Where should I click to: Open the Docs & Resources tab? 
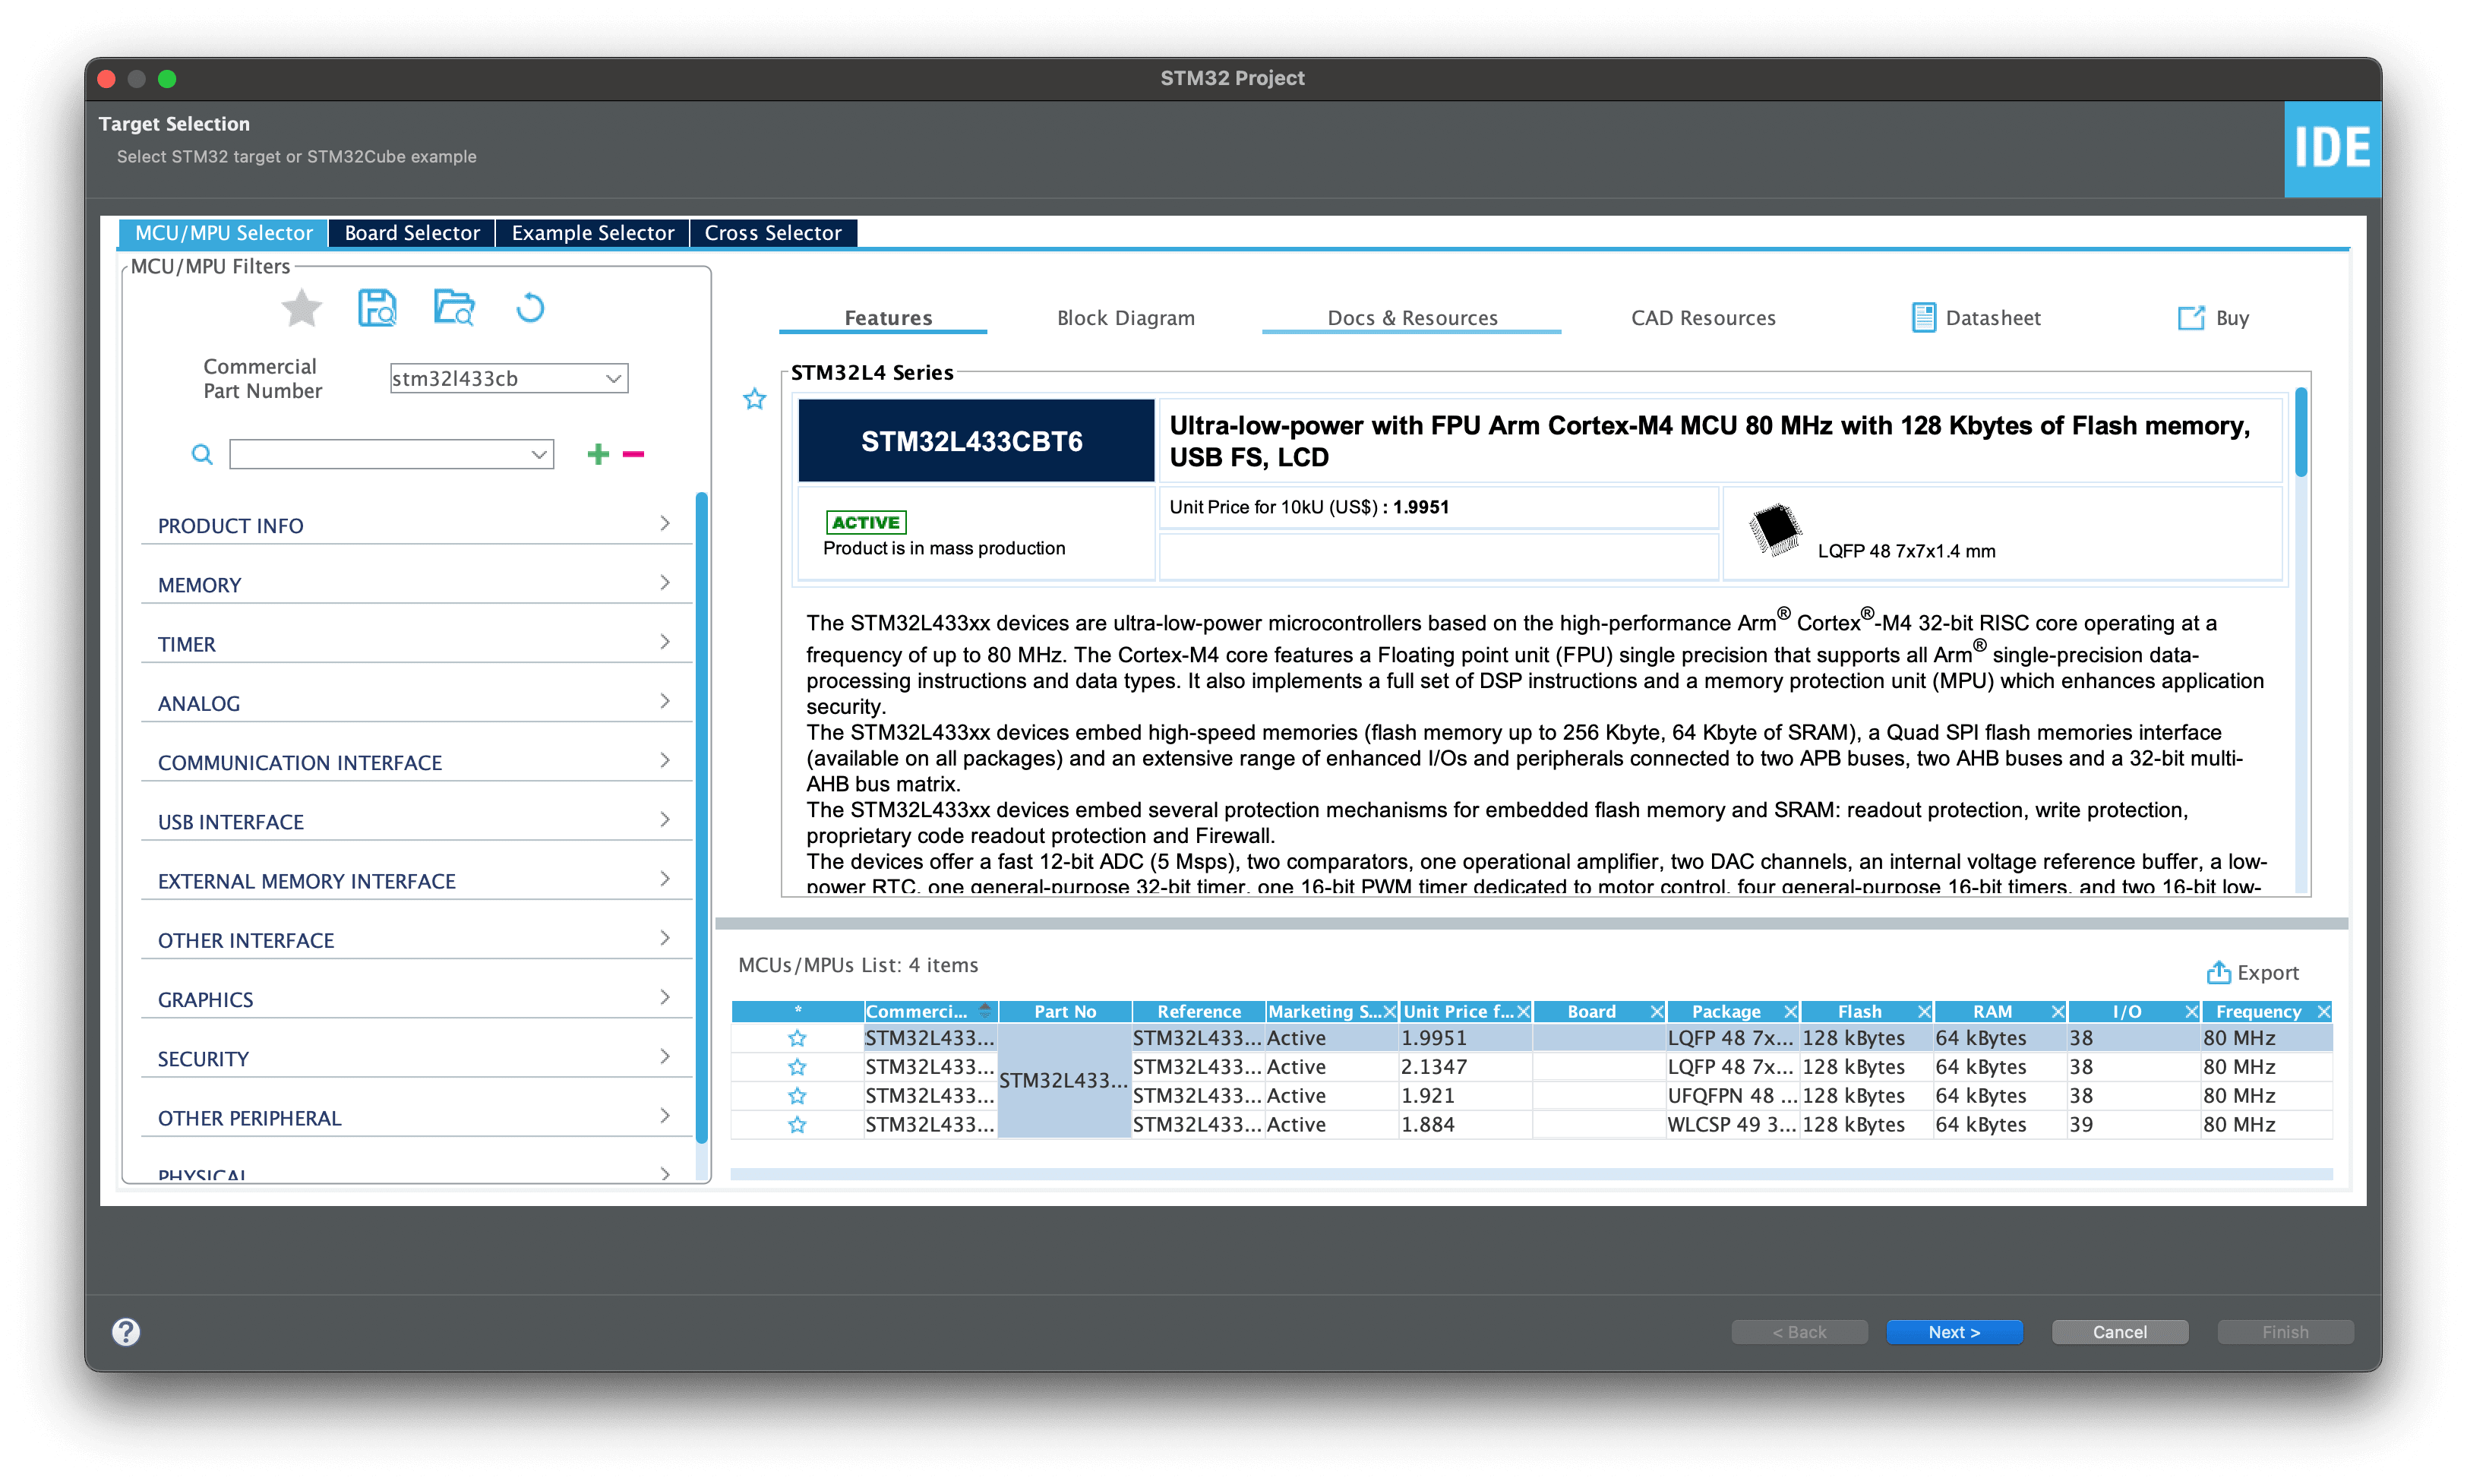(1412, 318)
